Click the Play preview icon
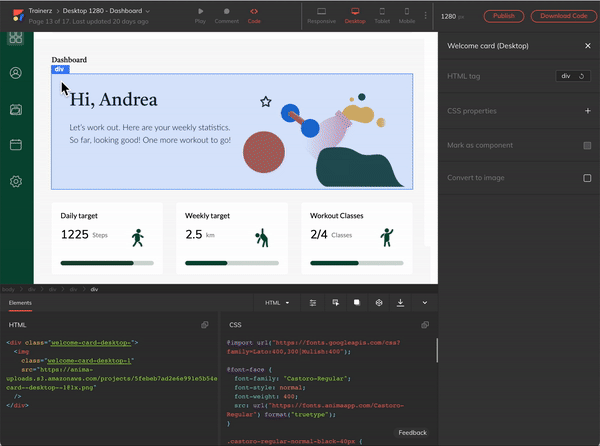The height and width of the screenshot is (446, 600). click(x=199, y=12)
